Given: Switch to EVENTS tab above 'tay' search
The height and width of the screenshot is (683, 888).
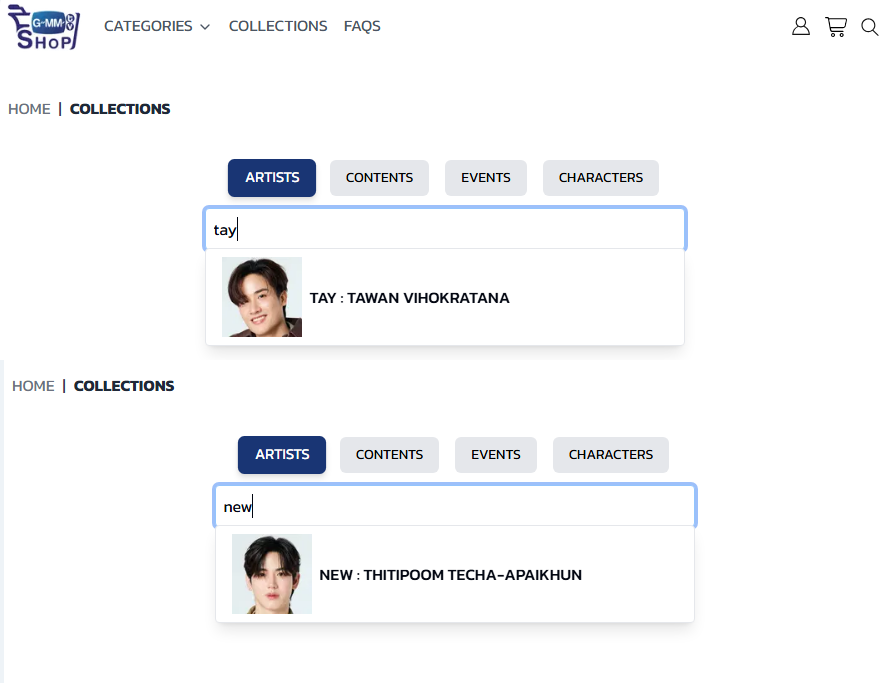Looking at the screenshot, I should click(485, 178).
